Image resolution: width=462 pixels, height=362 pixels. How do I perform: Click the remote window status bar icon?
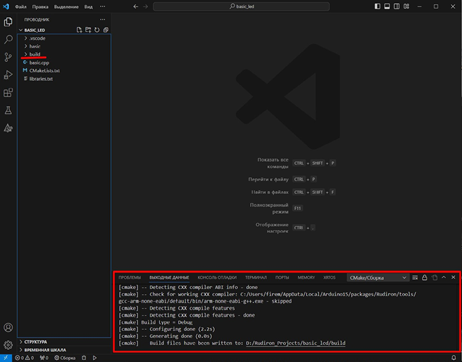(6, 358)
